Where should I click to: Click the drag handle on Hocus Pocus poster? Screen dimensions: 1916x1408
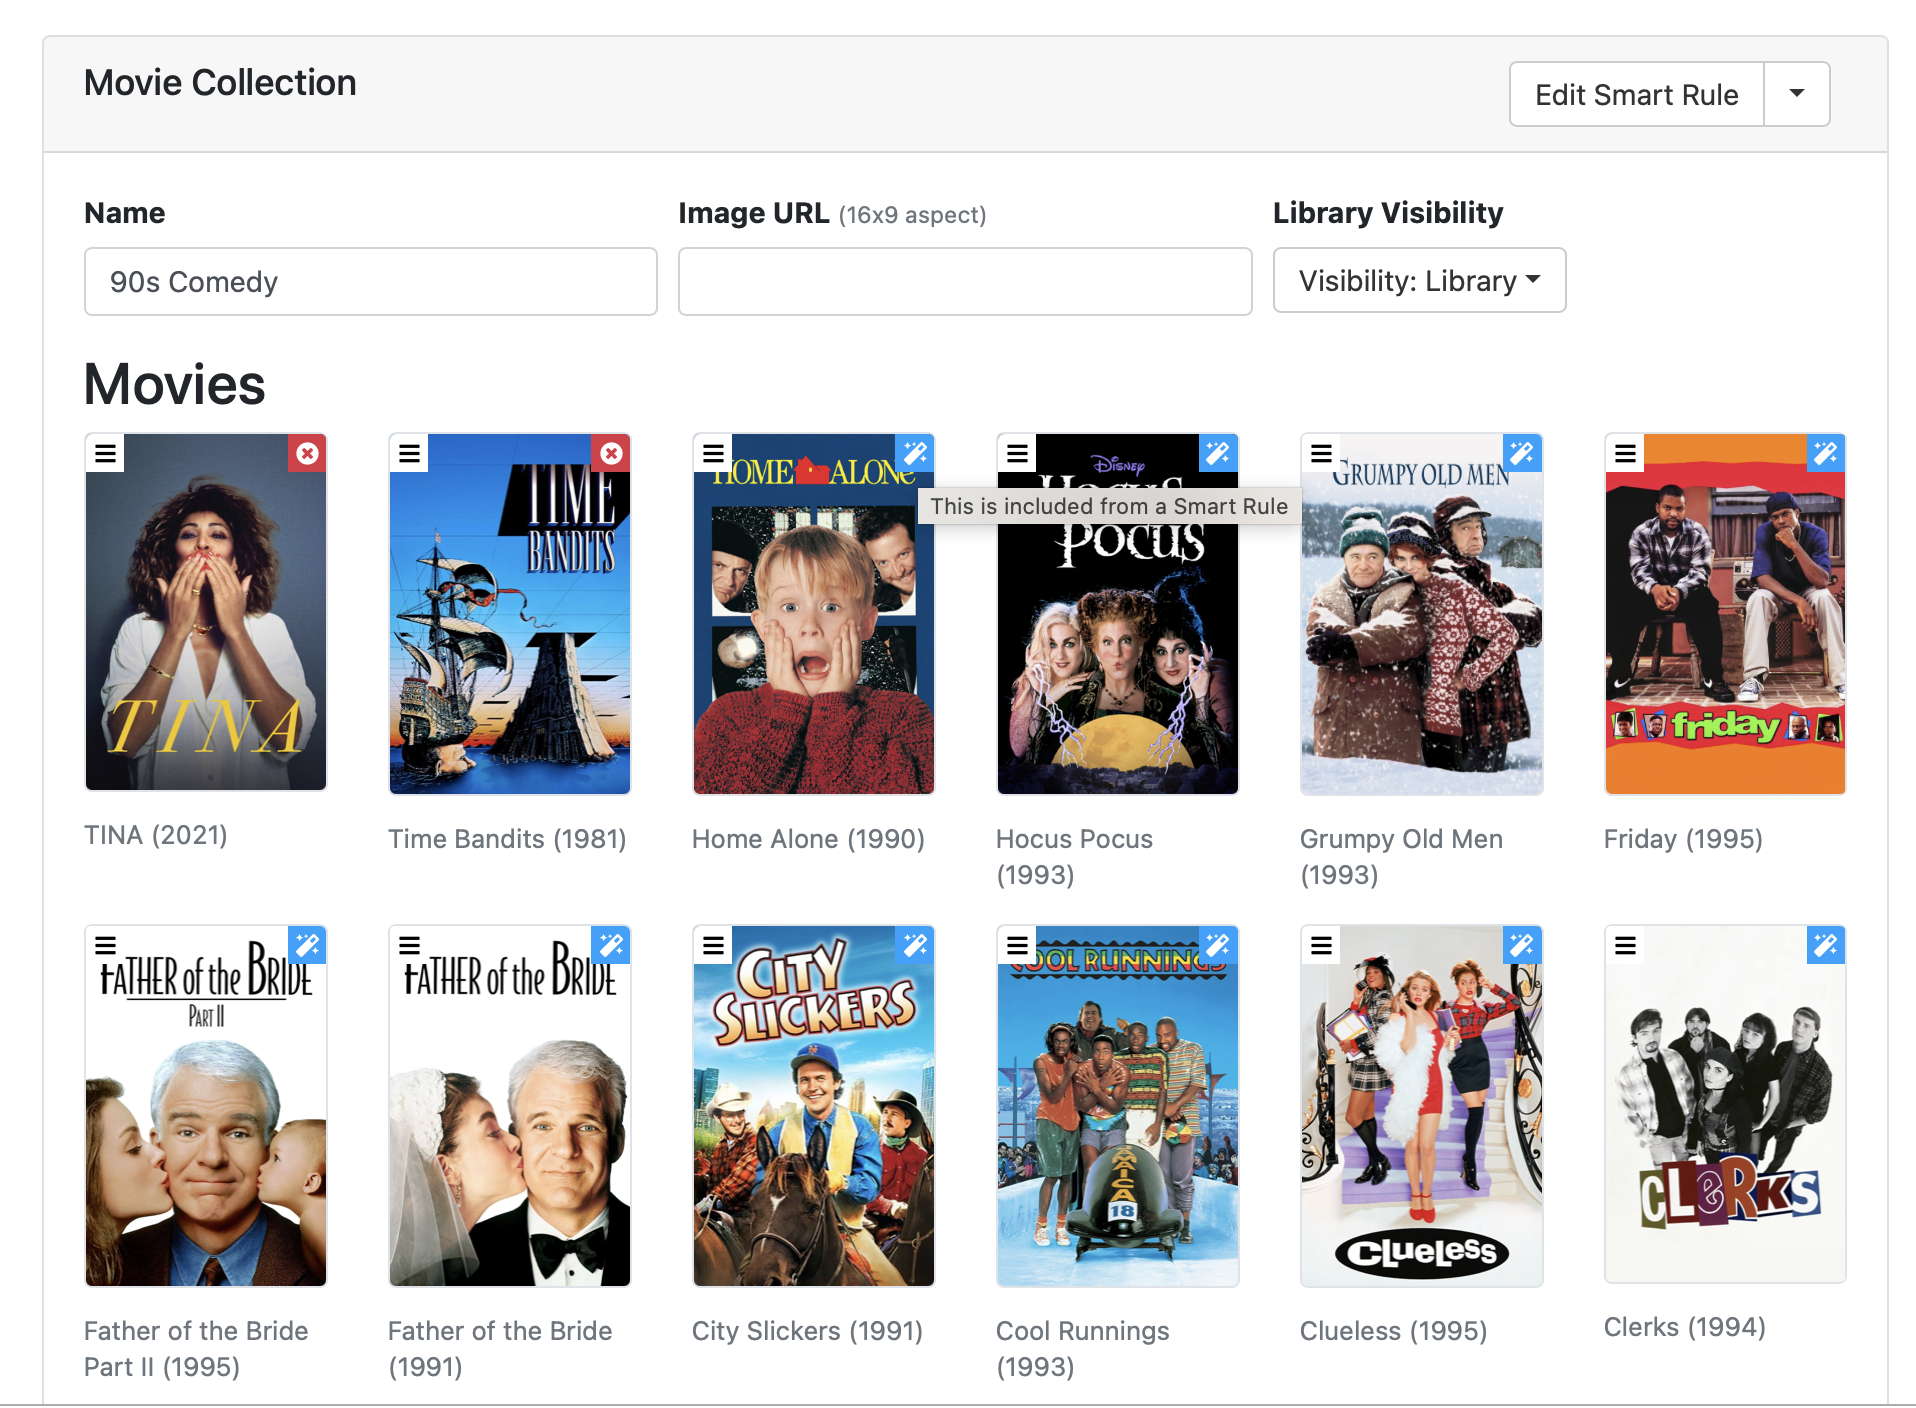click(x=1017, y=453)
